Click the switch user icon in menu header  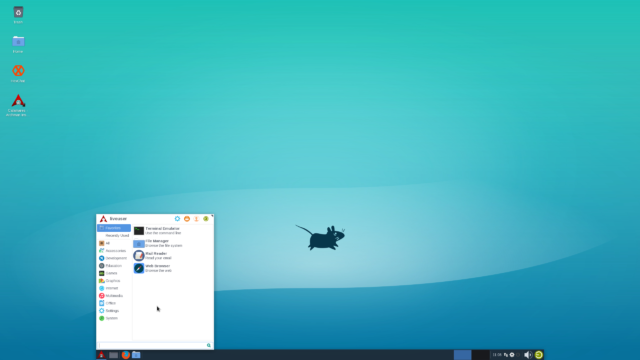click(196, 219)
